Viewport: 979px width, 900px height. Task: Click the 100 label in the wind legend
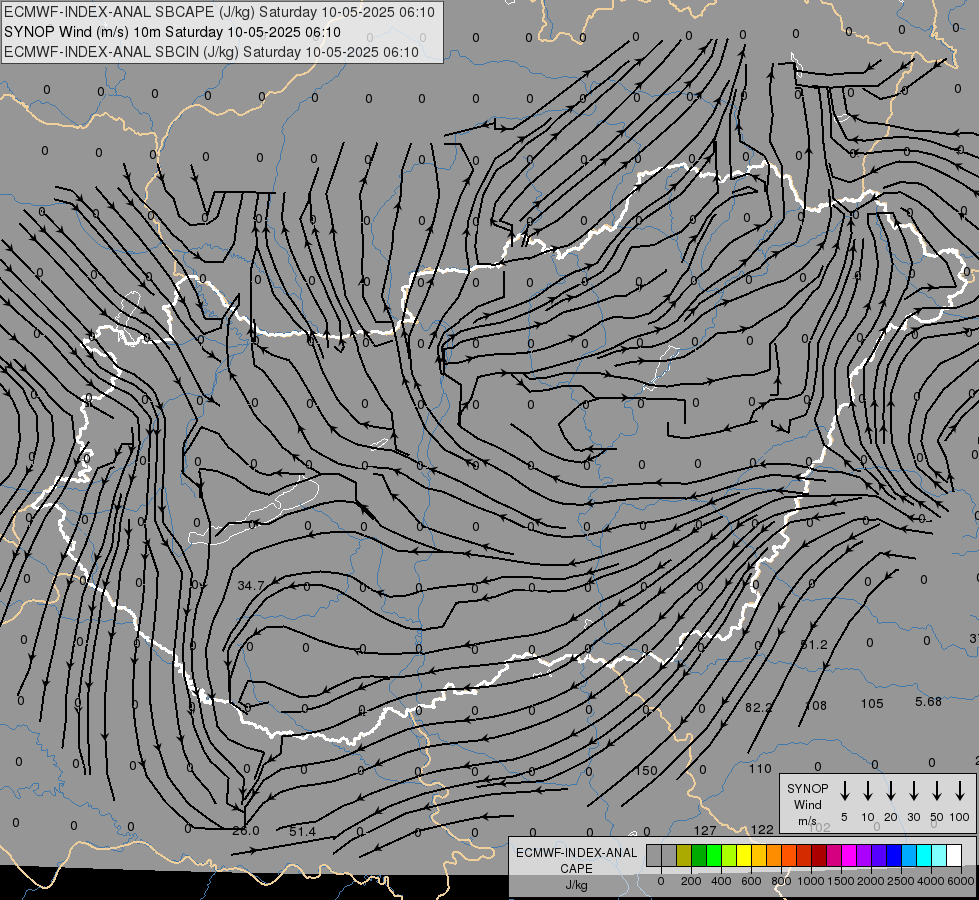(960, 817)
